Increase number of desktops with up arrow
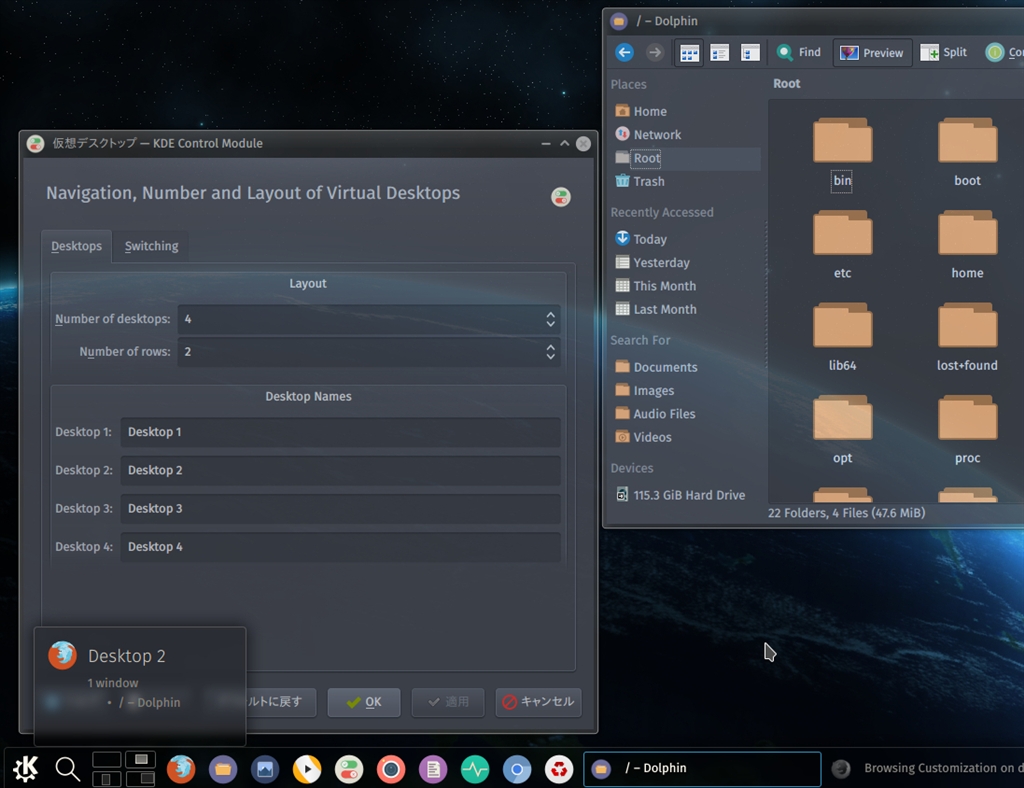Image resolution: width=1024 pixels, height=788 pixels. click(x=551, y=314)
